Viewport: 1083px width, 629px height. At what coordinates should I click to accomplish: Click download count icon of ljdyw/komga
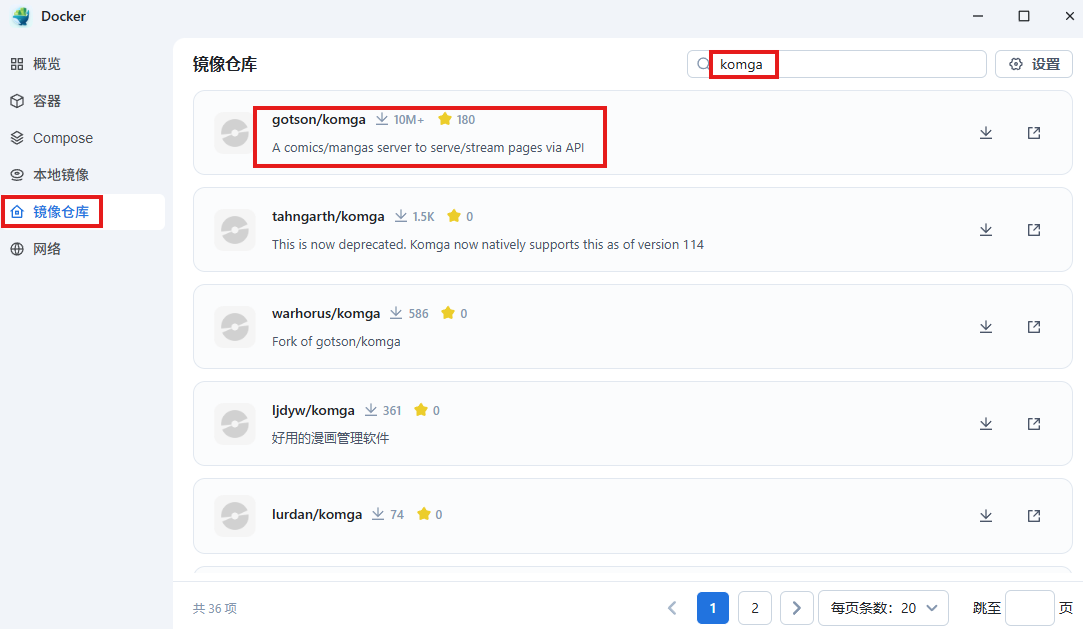click(x=371, y=410)
